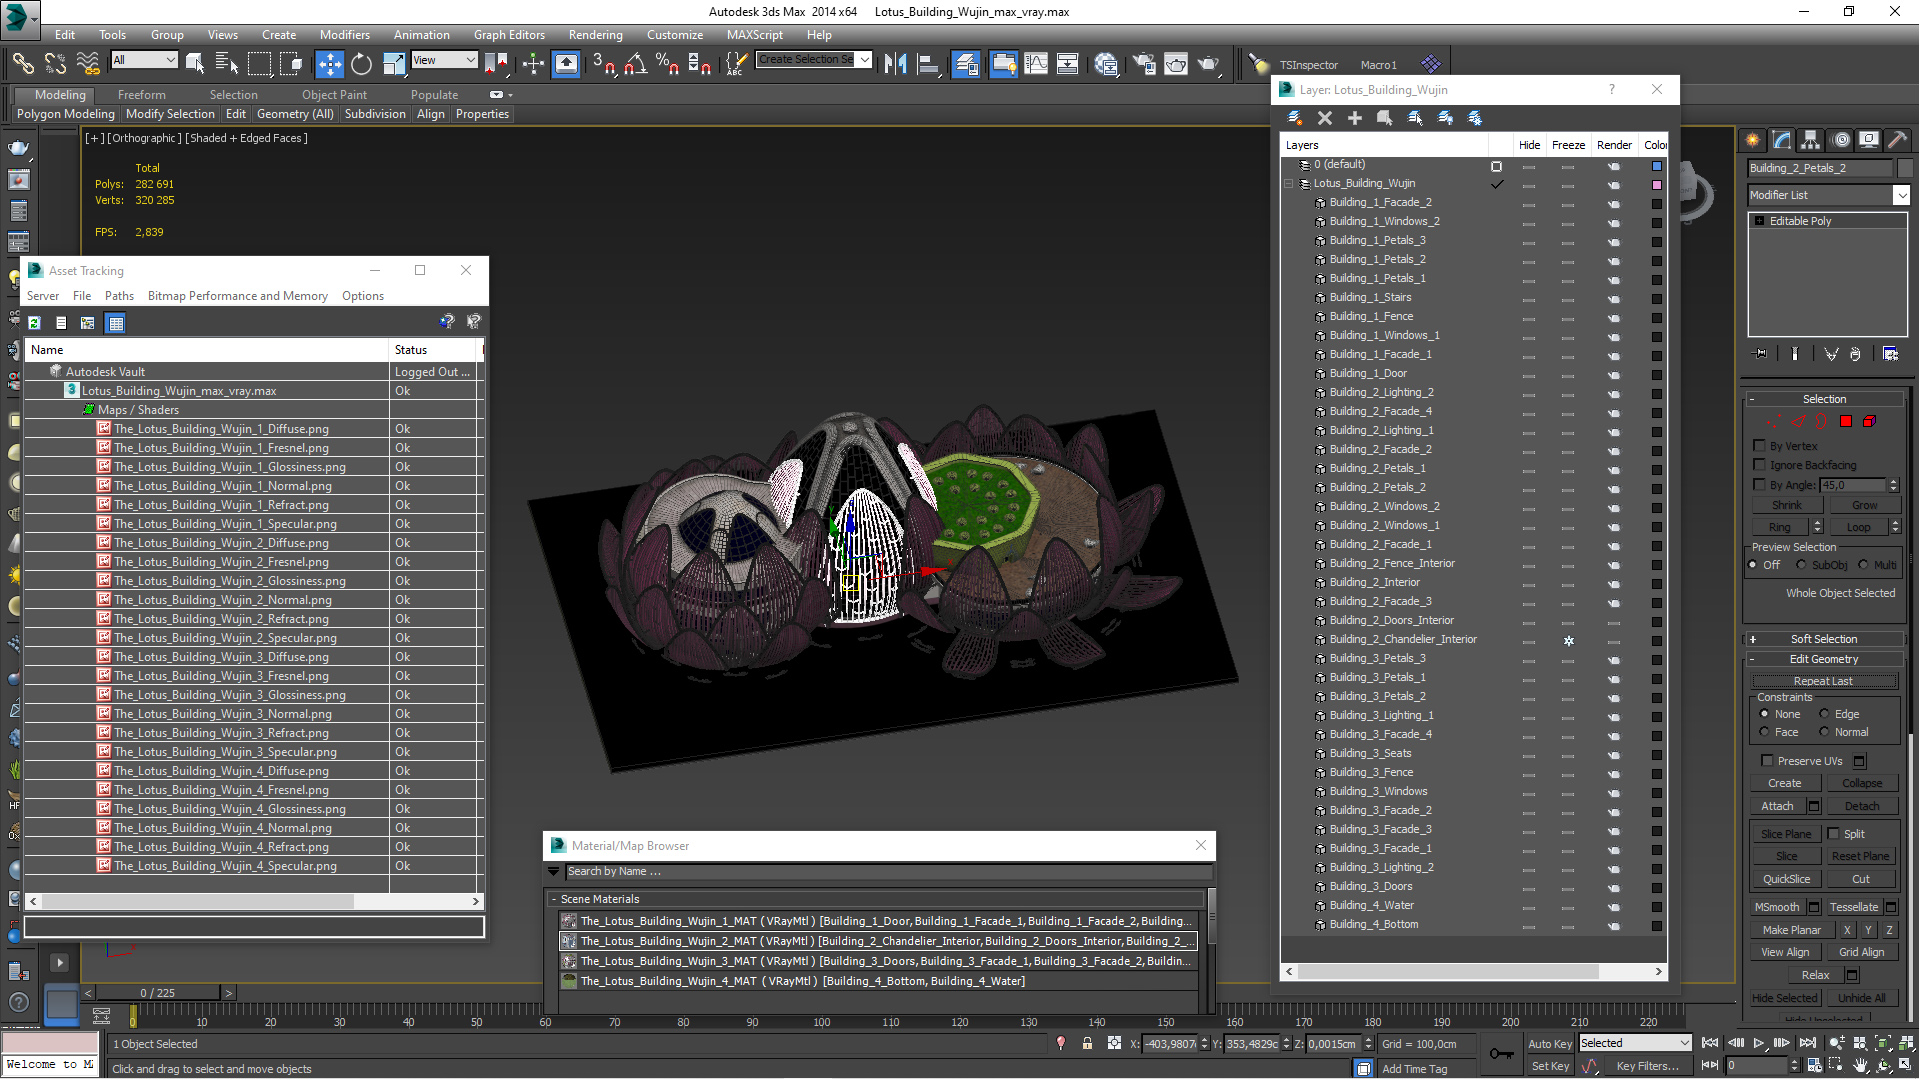Click Search by Name field in Material Browser
Screen dimensions: 1920x1080
(888, 872)
